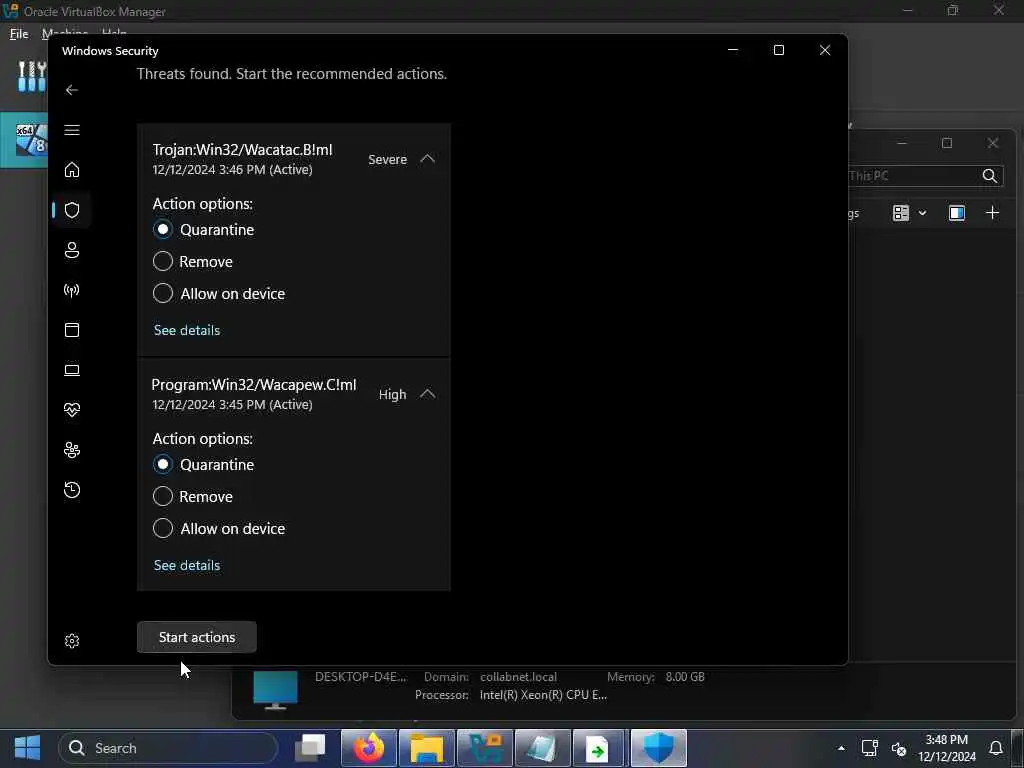Switch to VirtualBox from the taskbar
The width and height of the screenshot is (1024, 768).
pyautogui.click(x=485, y=748)
